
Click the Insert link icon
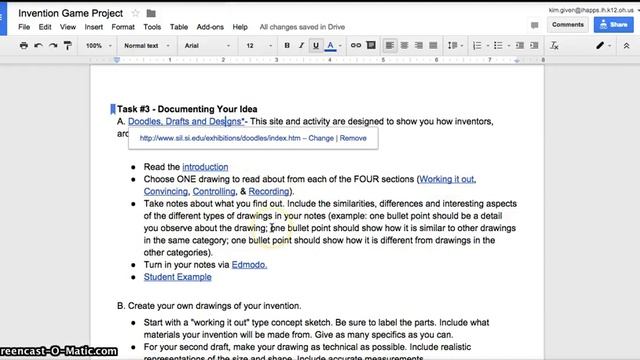[356, 45]
